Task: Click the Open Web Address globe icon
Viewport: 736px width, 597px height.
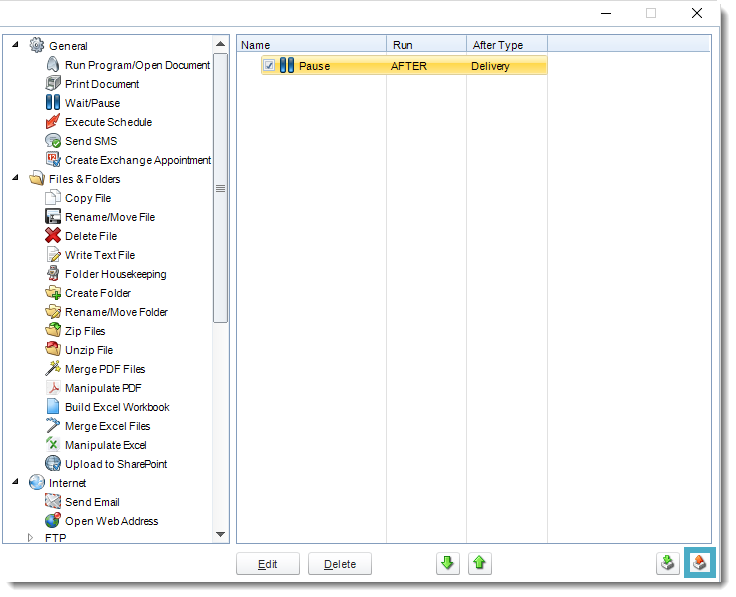Action: coord(53,520)
